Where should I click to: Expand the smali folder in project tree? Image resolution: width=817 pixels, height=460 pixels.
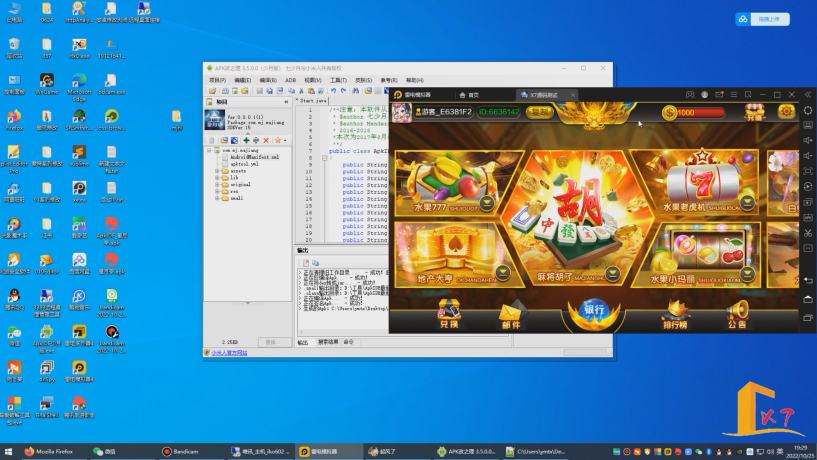pos(217,198)
